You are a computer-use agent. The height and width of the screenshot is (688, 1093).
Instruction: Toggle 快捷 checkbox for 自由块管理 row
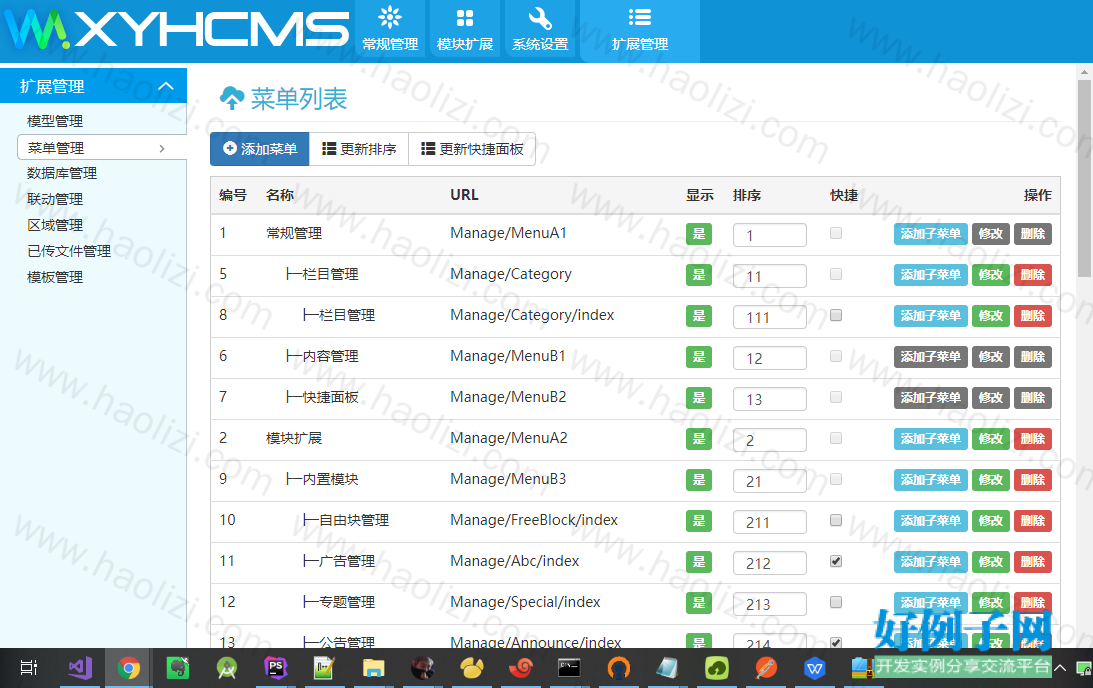pos(836,520)
